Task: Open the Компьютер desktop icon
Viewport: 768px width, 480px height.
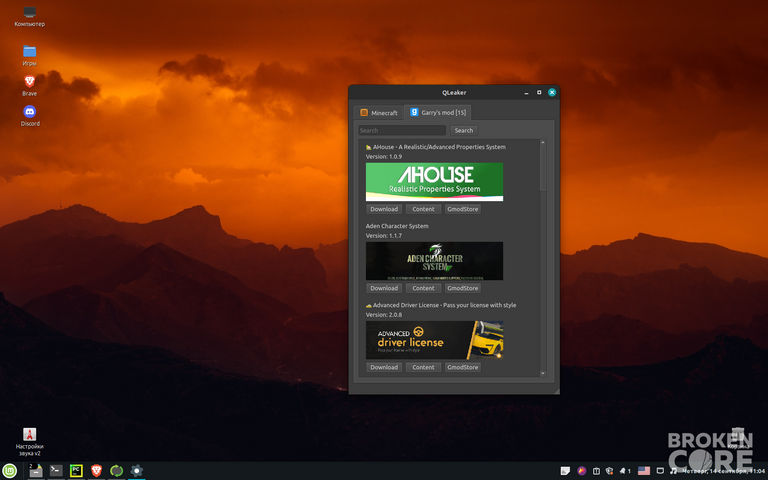Action: click(x=29, y=16)
